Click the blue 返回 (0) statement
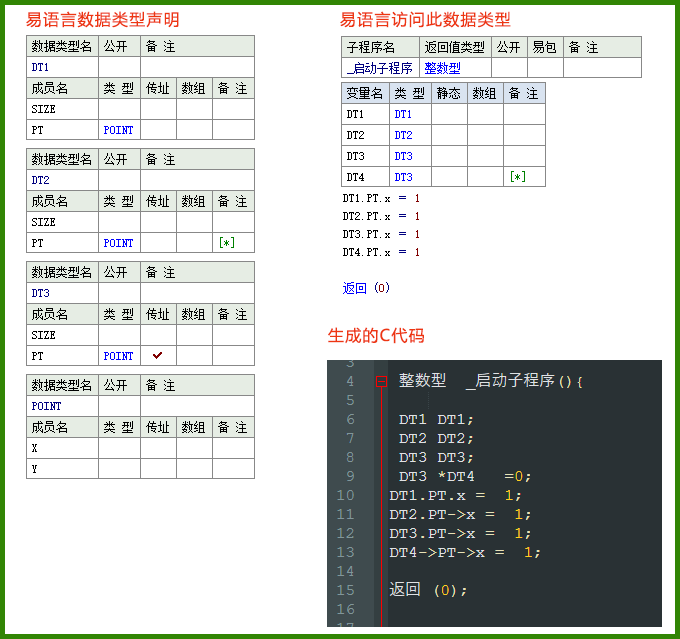This screenshot has height=639, width=680. [x=366, y=288]
